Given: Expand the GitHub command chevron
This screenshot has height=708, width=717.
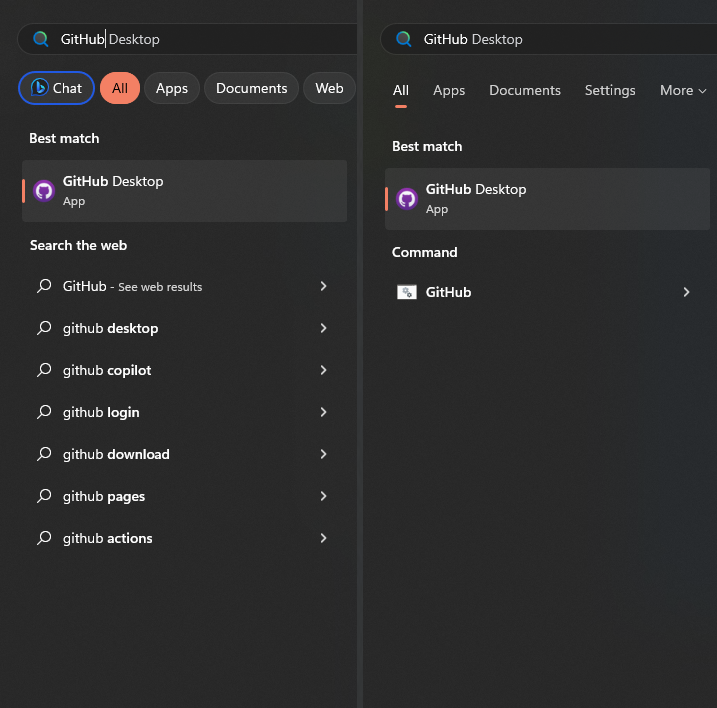Looking at the screenshot, I should tap(686, 292).
